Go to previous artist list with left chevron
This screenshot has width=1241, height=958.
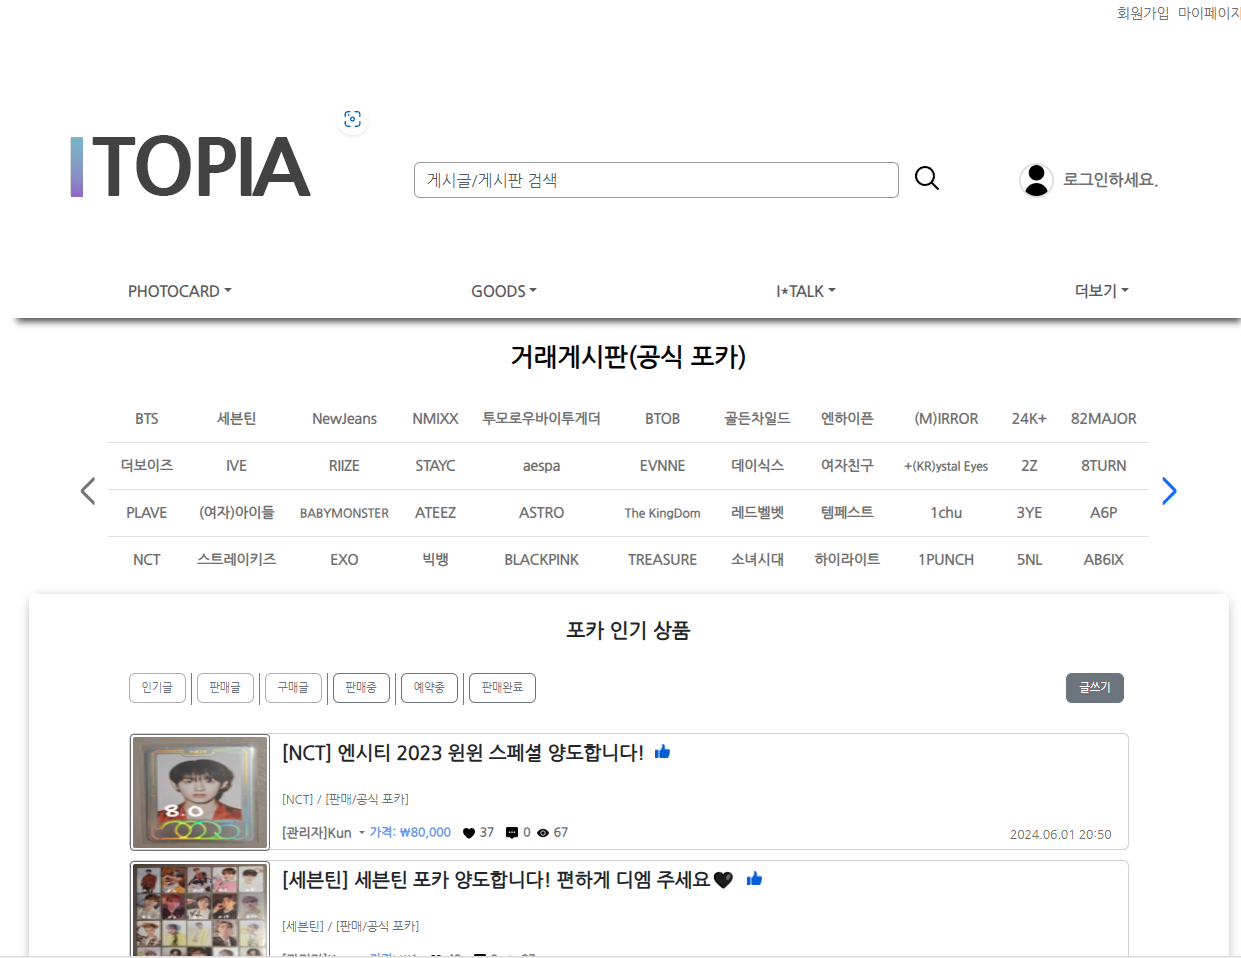tap(88, 491)
